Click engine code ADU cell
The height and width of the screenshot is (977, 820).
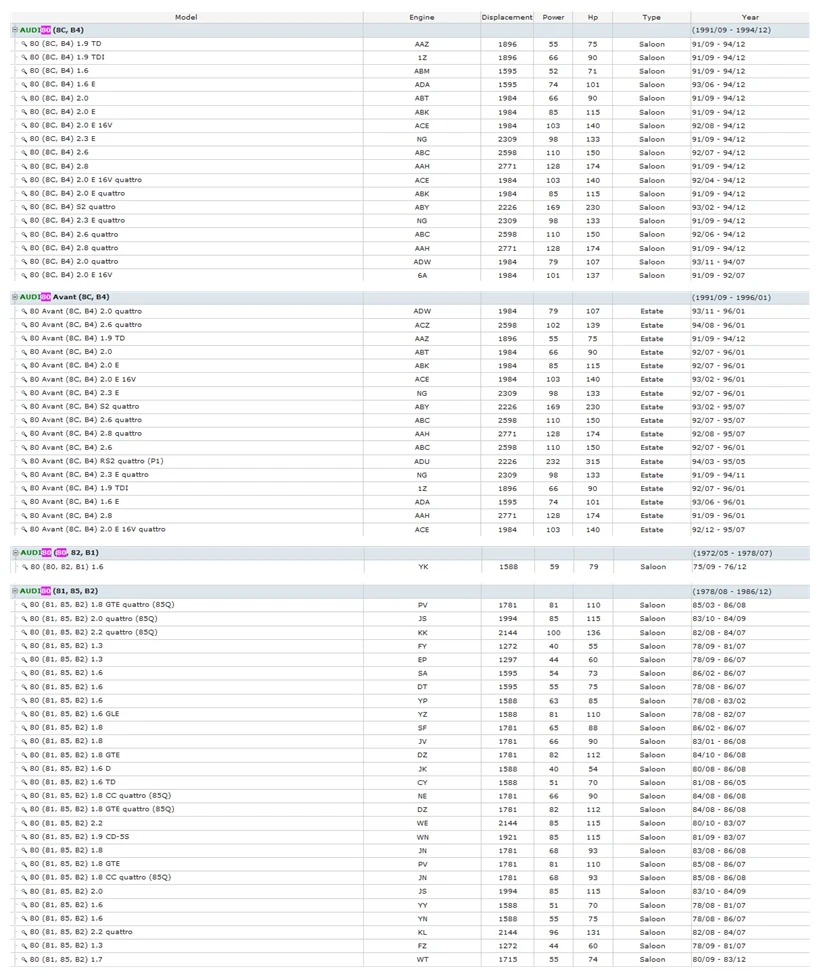(x=422, y=462)
